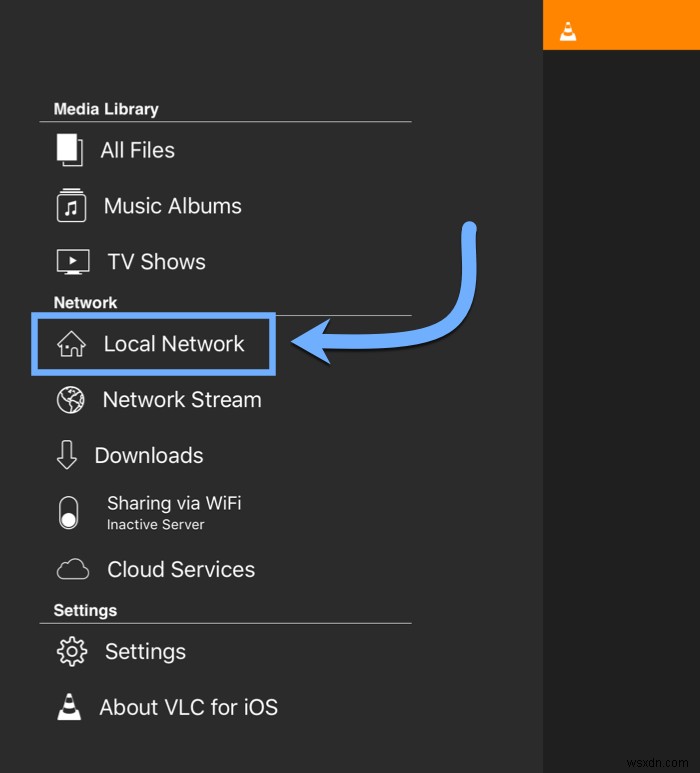Select Local Network in sidebar
The width and height of the screenshot is (700, 773).
tap(174, 344)
